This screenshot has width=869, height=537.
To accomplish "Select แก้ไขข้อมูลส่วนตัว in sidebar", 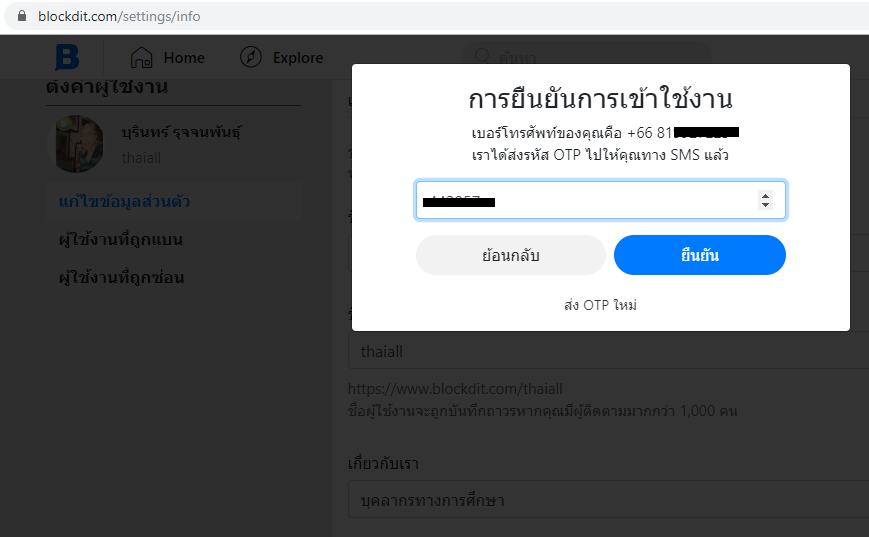I will tap(124, 202).
